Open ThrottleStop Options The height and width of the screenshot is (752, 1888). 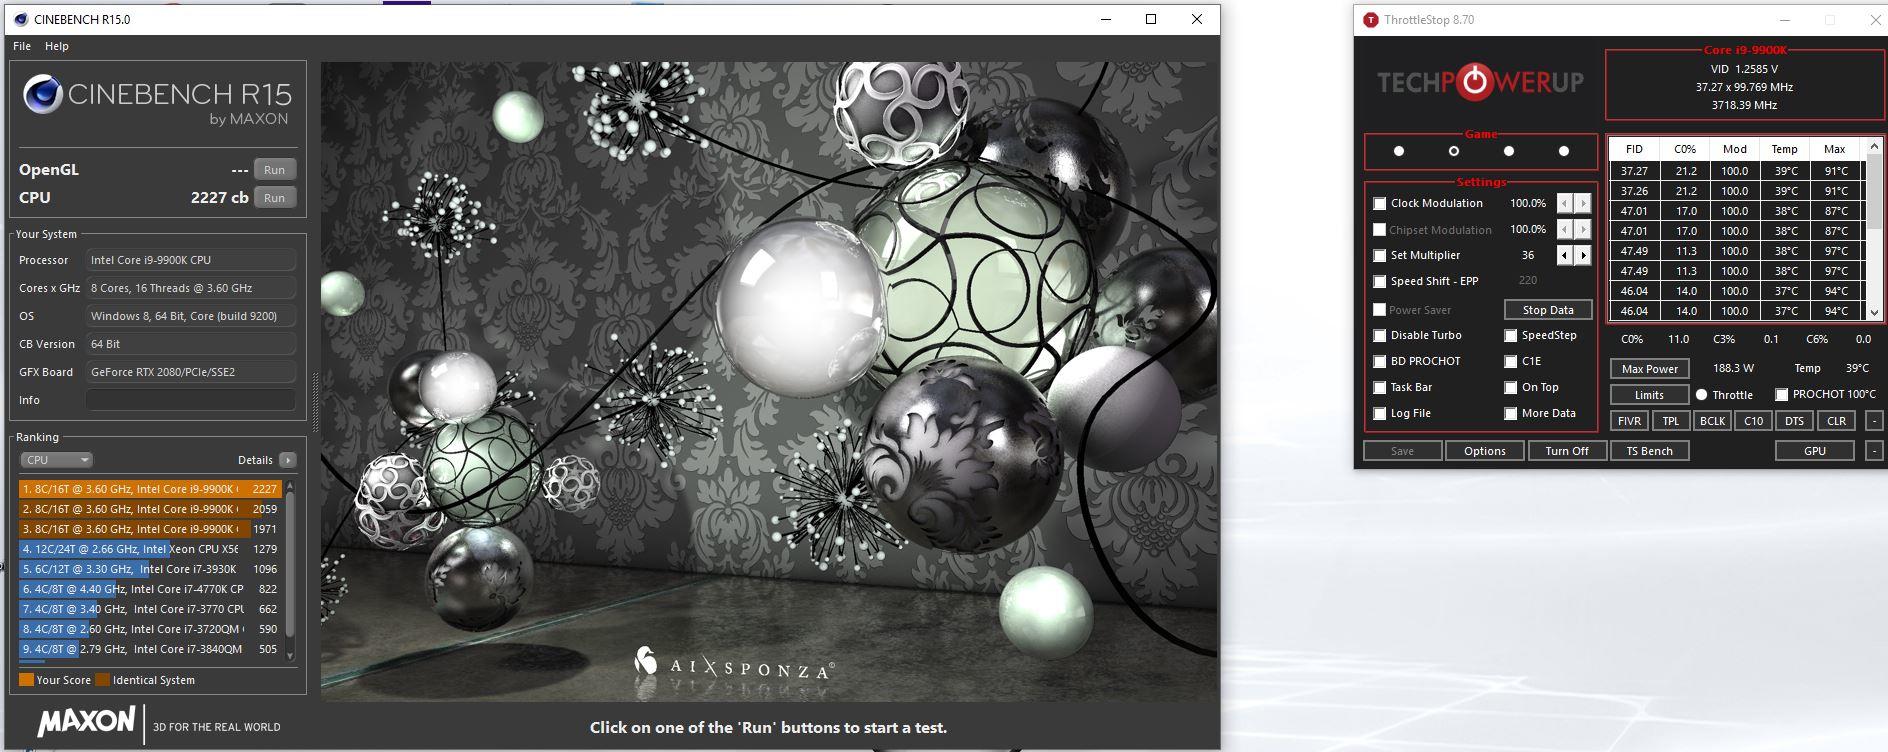(1485, 451)
